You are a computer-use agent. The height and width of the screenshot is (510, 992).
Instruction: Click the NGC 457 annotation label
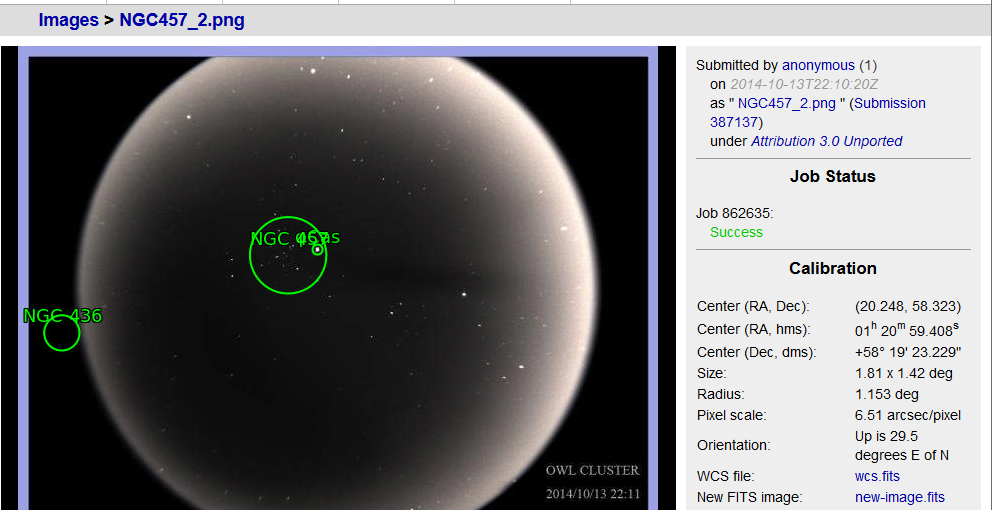coord(290,239)
